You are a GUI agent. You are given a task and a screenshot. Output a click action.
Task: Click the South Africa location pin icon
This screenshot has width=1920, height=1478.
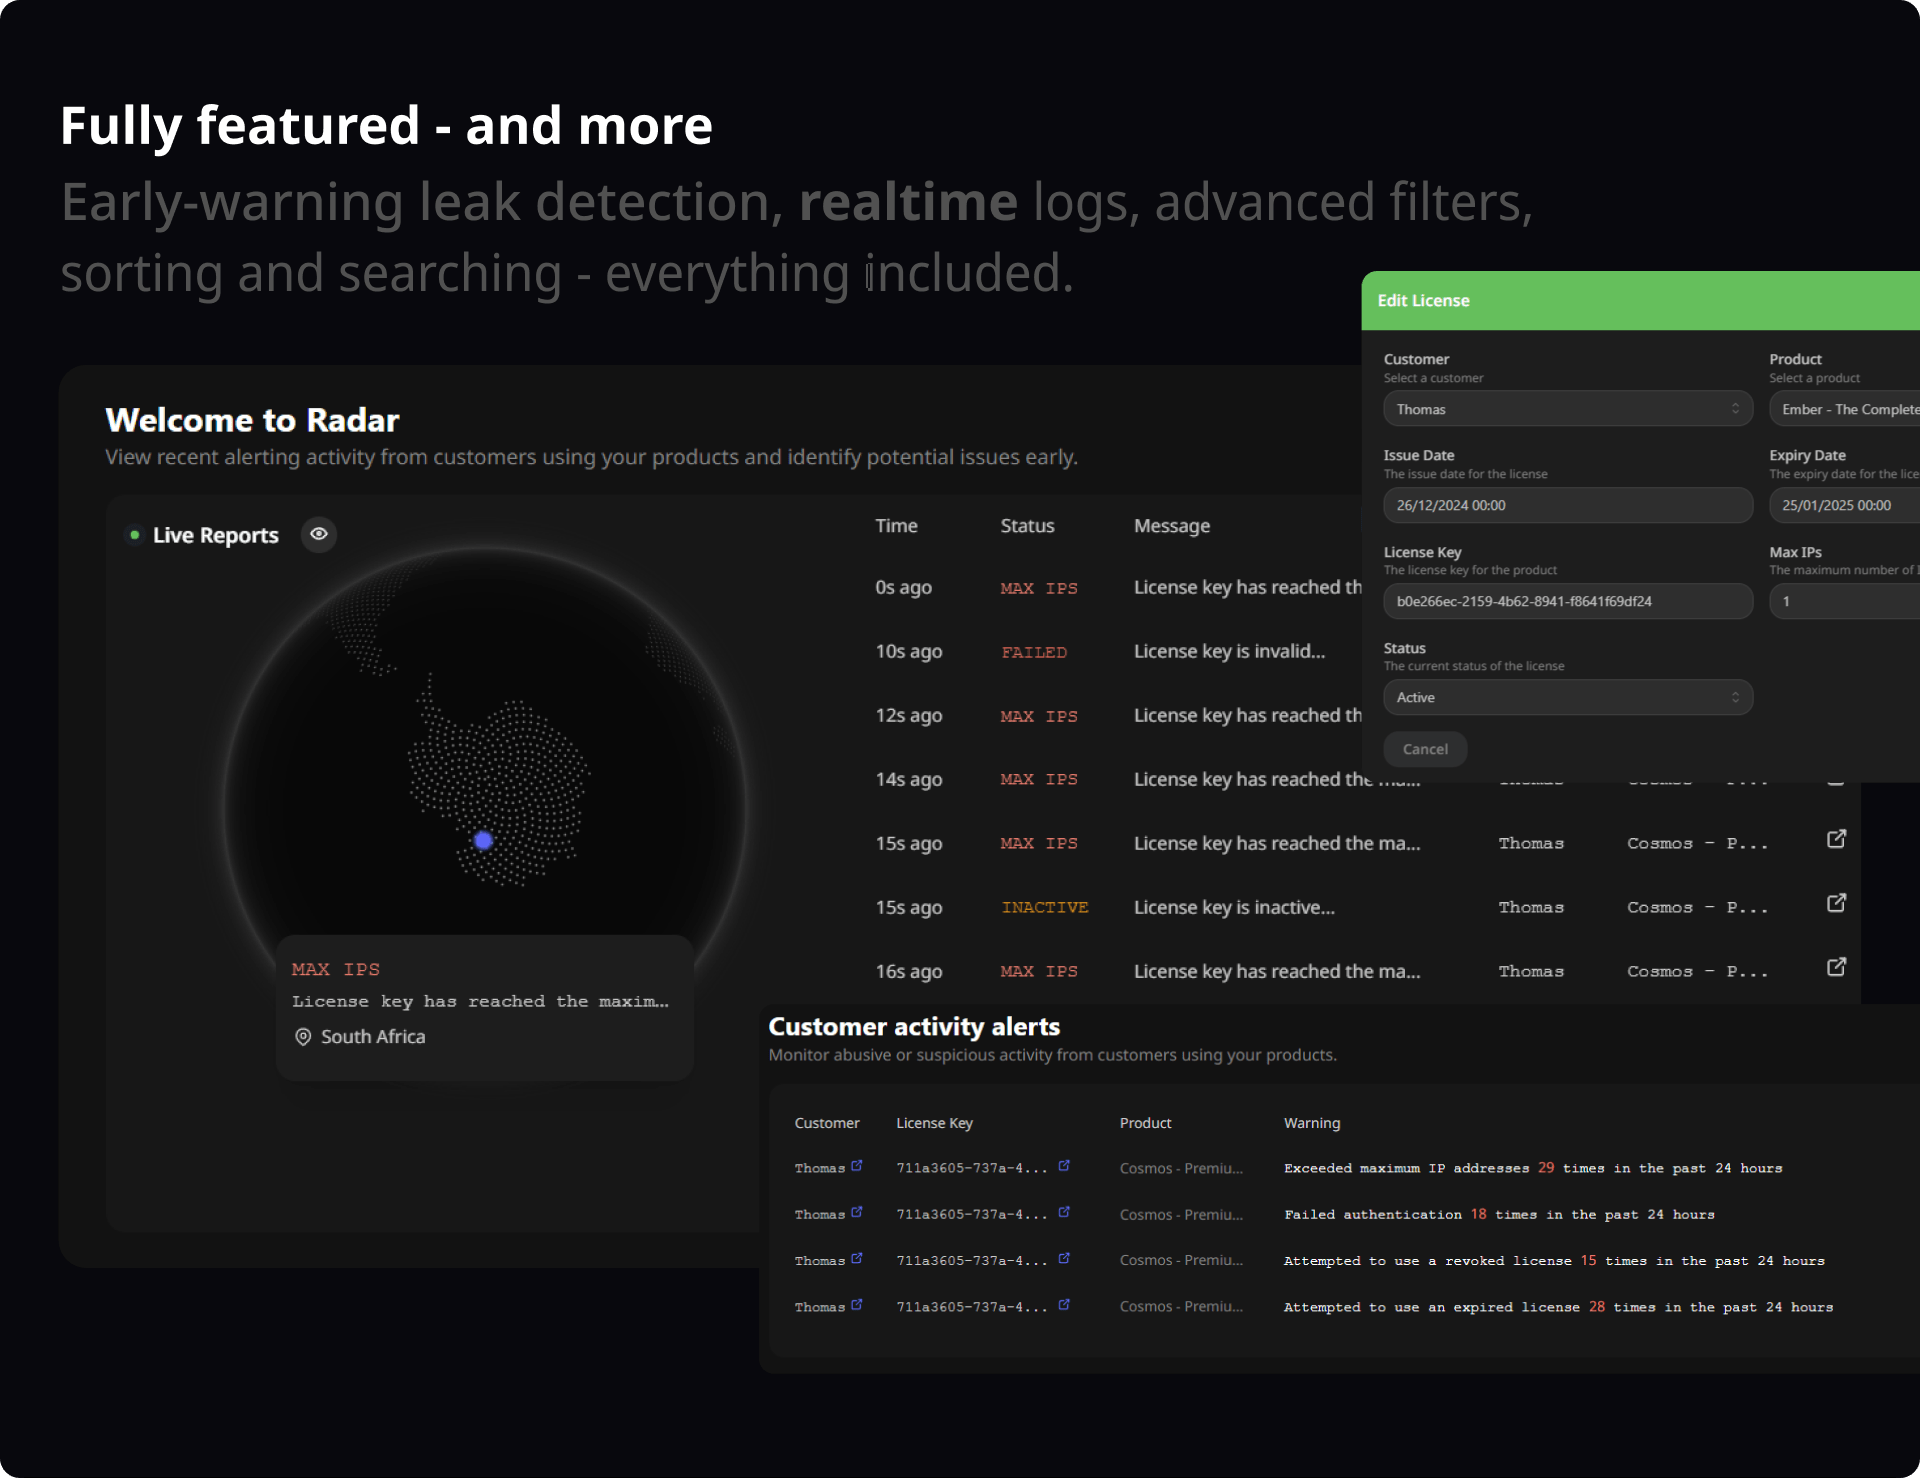point(303,1037)
